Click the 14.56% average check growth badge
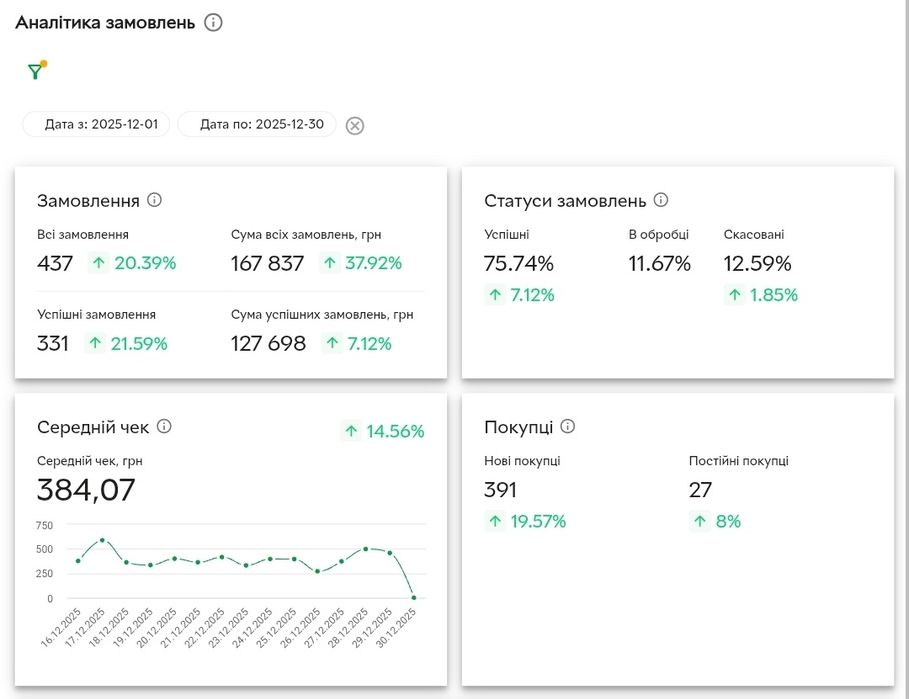 pyautogui.click(x=383, y=431)
